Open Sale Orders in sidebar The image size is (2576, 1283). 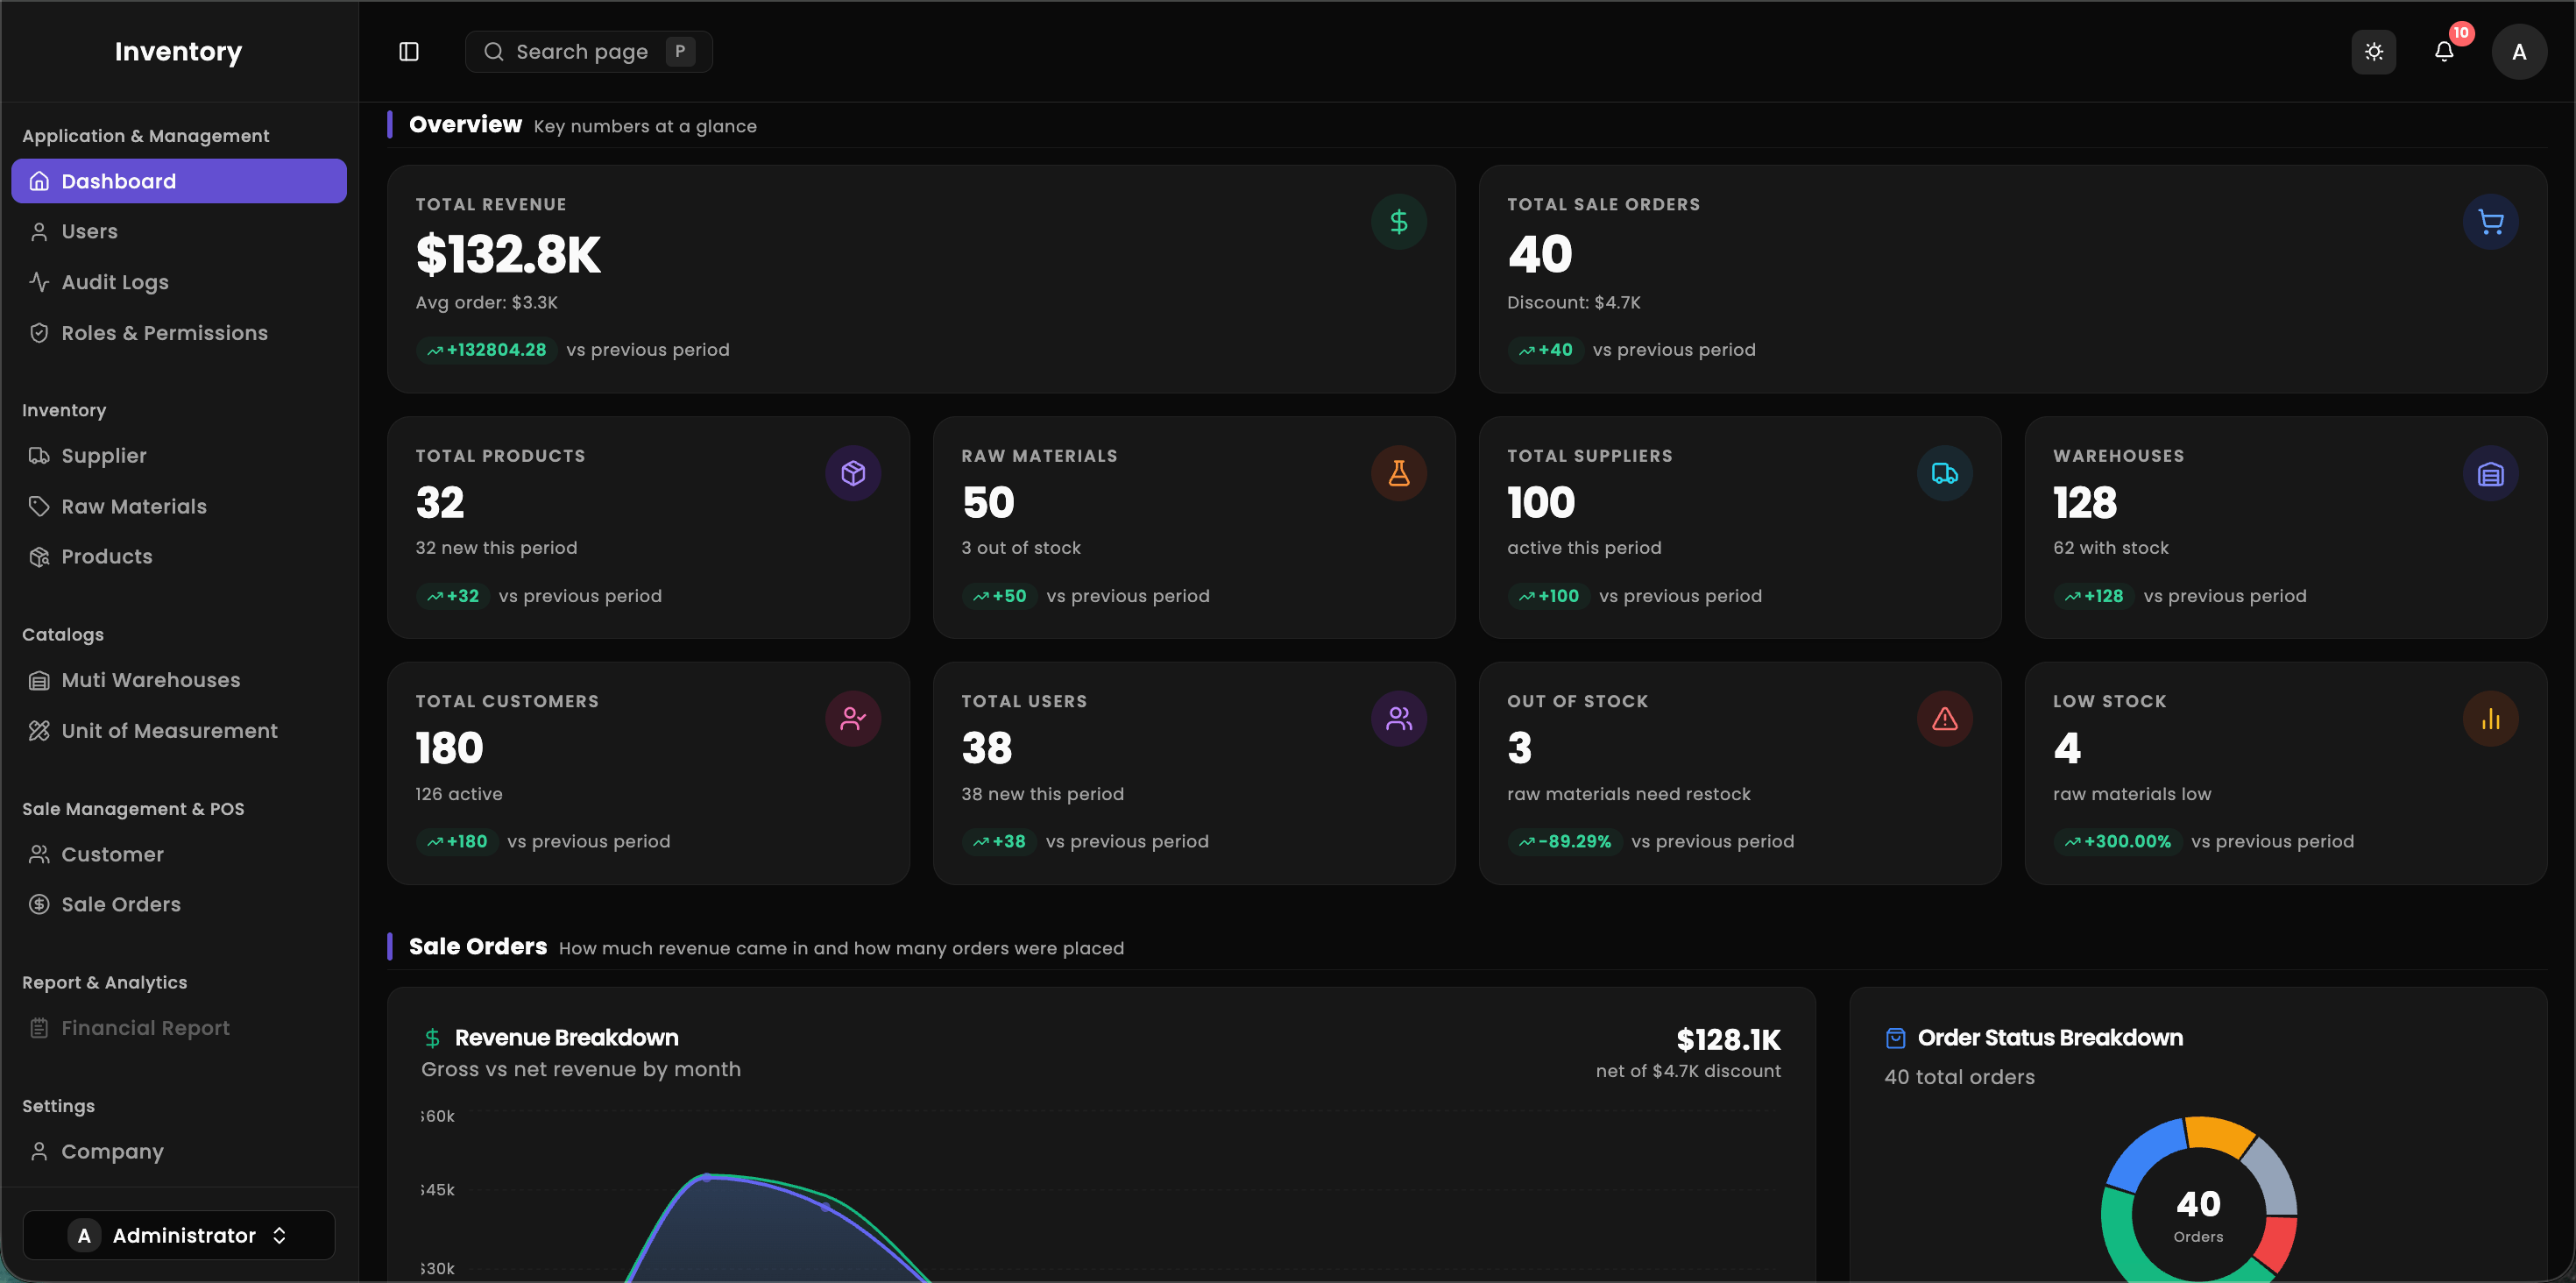pyautogui.click(x=179, y=904)
